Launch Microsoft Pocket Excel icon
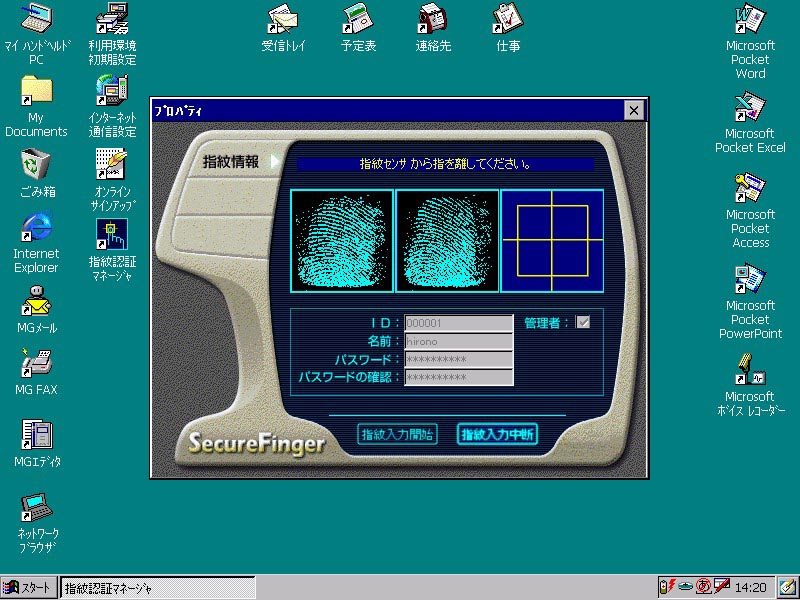 (x=750, y=108)
